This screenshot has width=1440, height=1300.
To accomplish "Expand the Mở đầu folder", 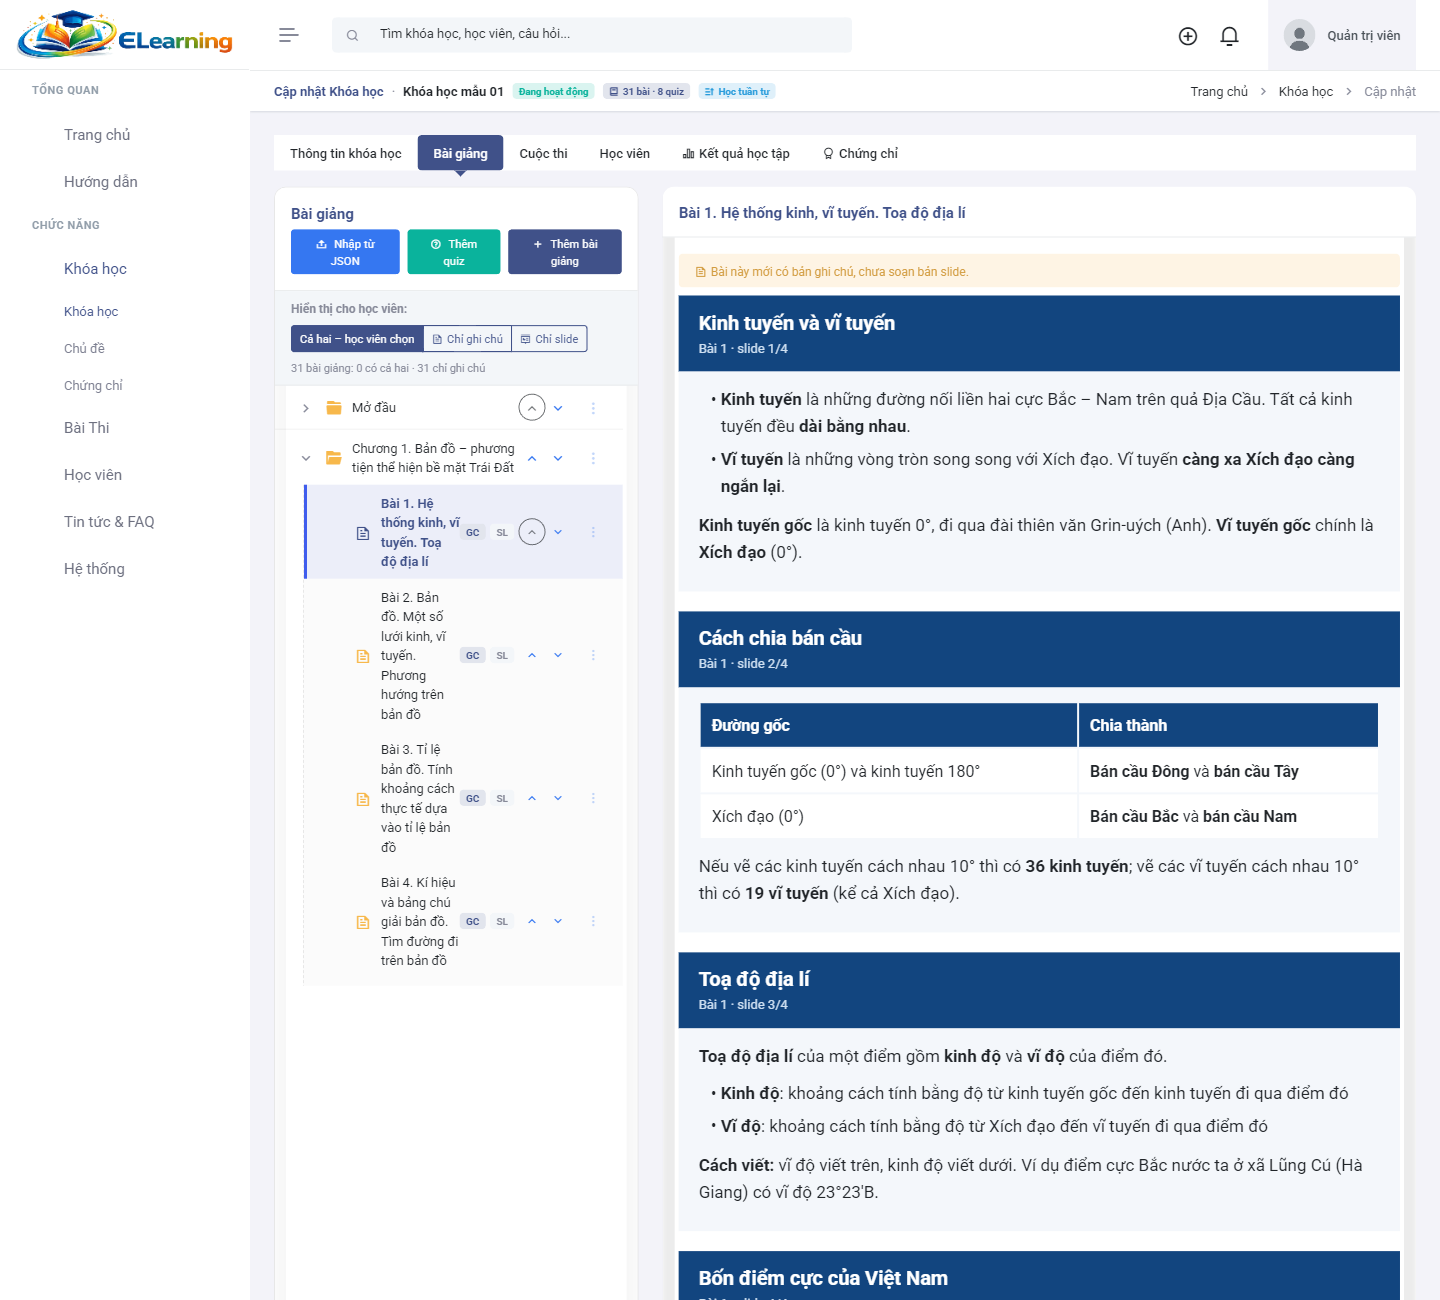I will click(306, 408).
